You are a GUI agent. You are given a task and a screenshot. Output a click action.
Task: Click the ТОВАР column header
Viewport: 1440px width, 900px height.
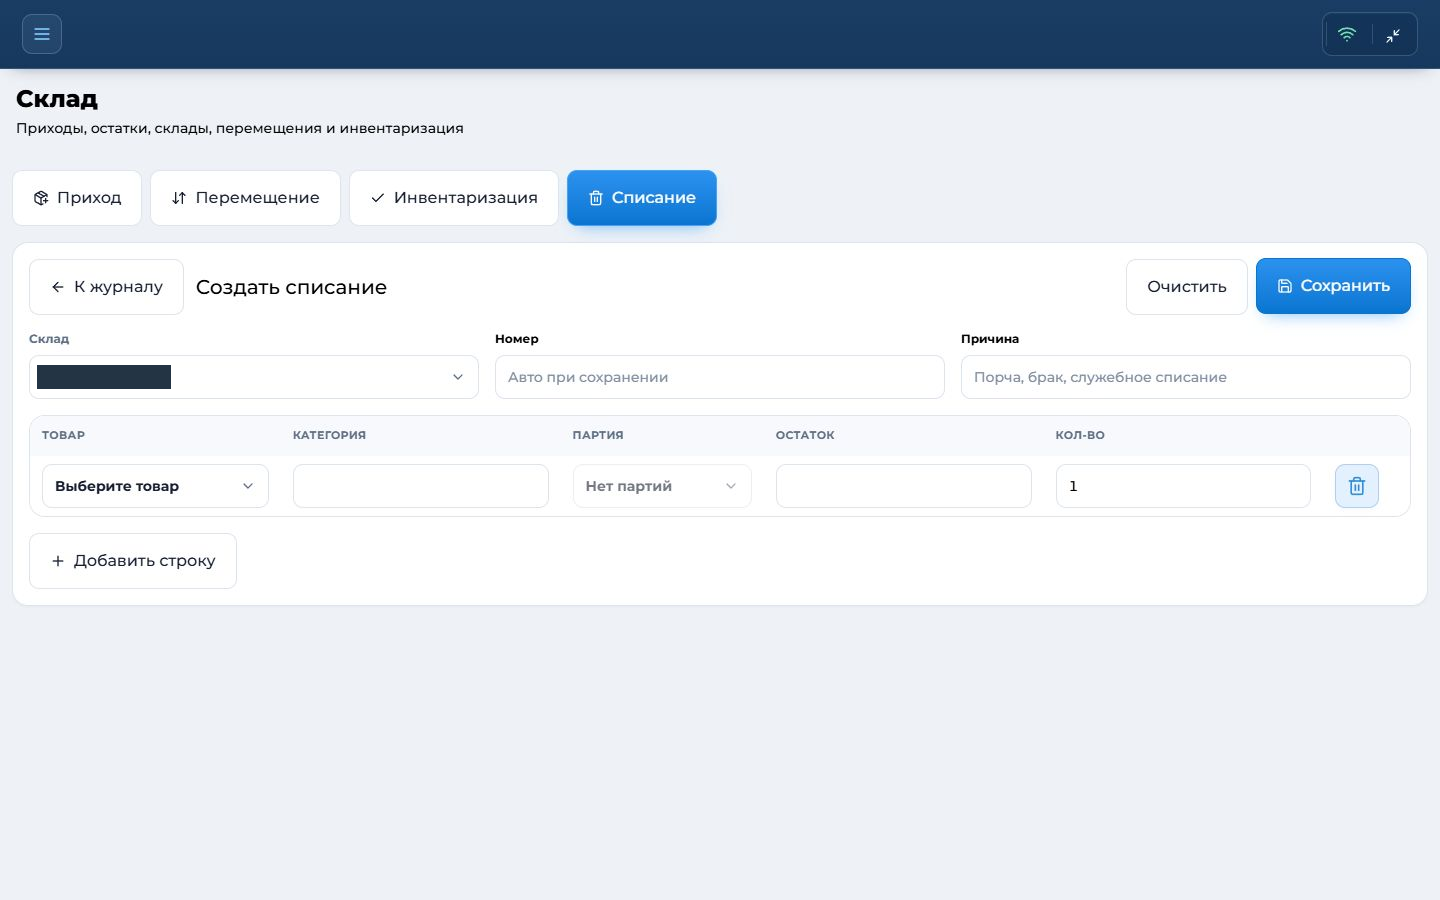pos(63,435)
